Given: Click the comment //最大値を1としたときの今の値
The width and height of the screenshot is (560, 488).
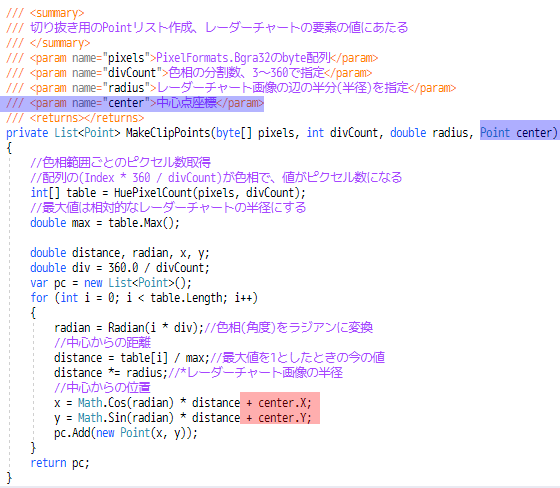Looking at the screenshot, I should [x=298, y=358].
